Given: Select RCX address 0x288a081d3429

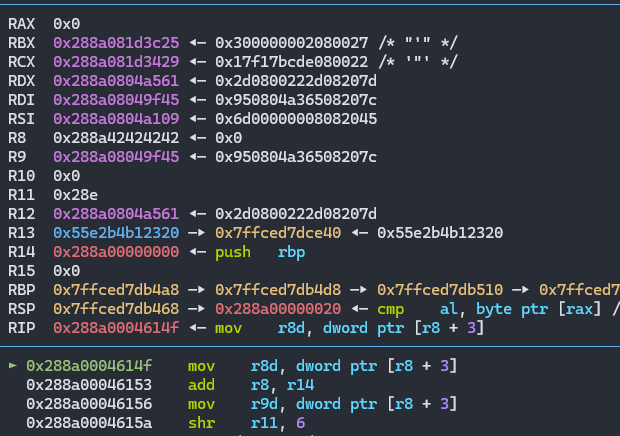Looking at the screenshot, I should pyautogui.click(x=116, y=62).
